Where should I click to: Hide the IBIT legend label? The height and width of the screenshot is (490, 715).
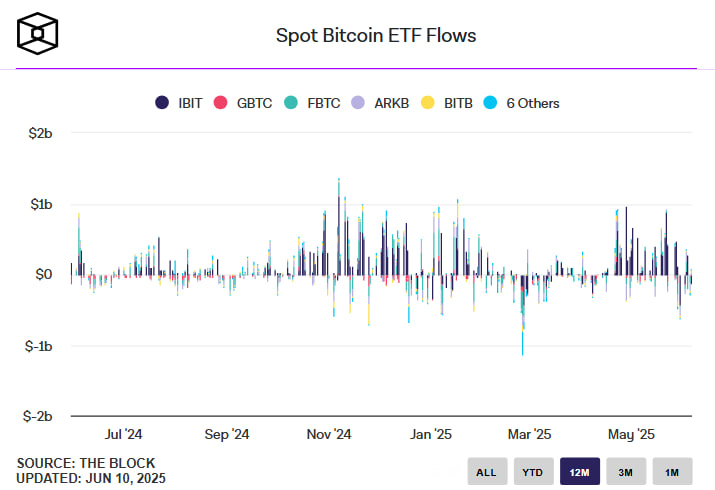tap(190, 103)
